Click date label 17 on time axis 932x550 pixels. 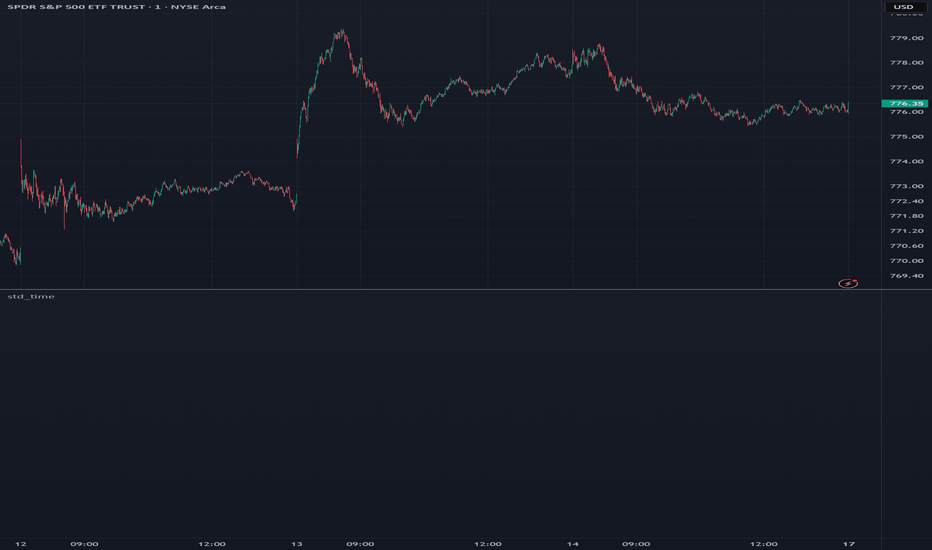[849, 544]
